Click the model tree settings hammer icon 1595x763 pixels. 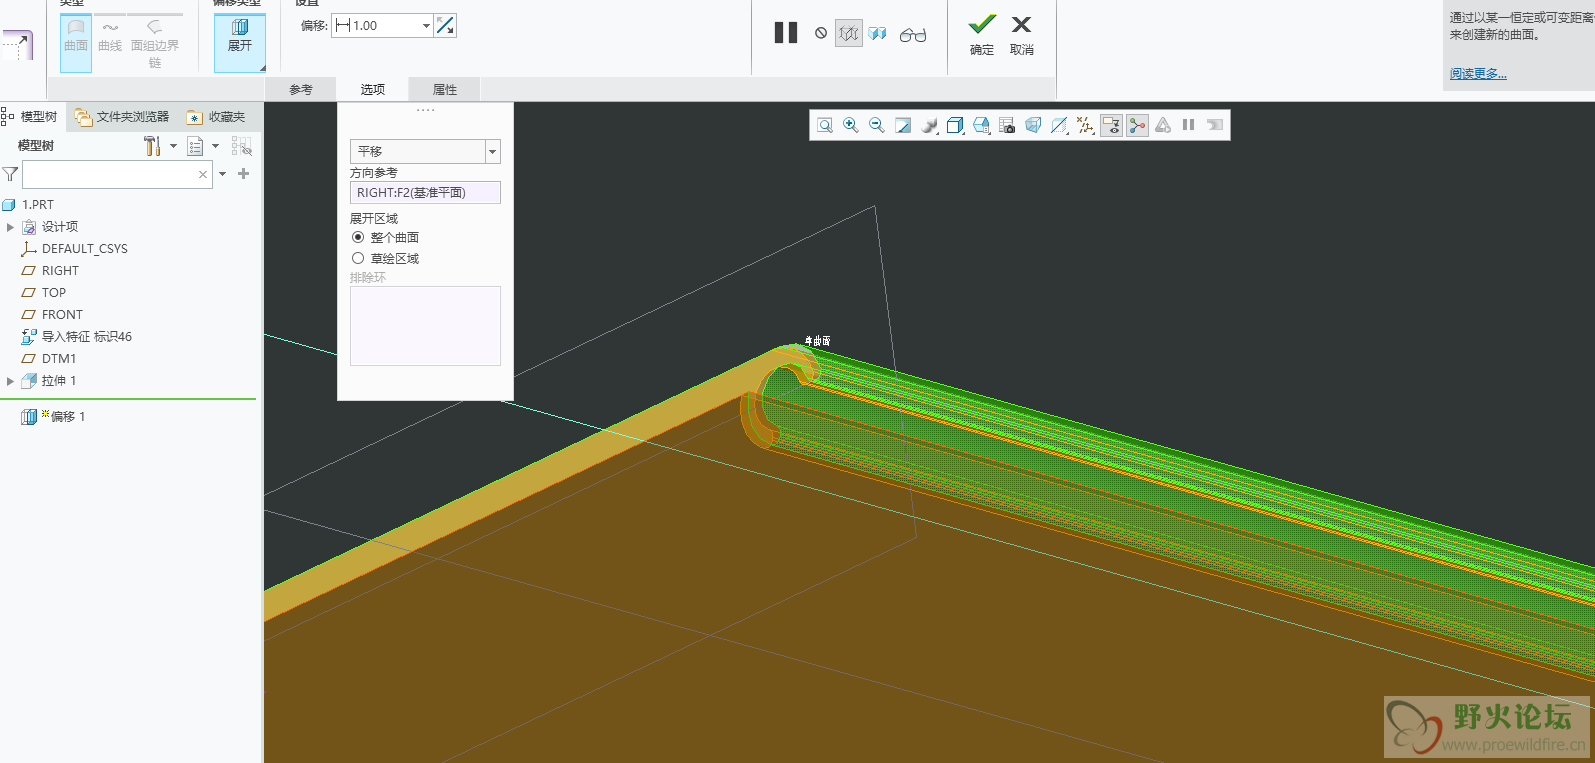pyautogui.click(x=152, y=146)
